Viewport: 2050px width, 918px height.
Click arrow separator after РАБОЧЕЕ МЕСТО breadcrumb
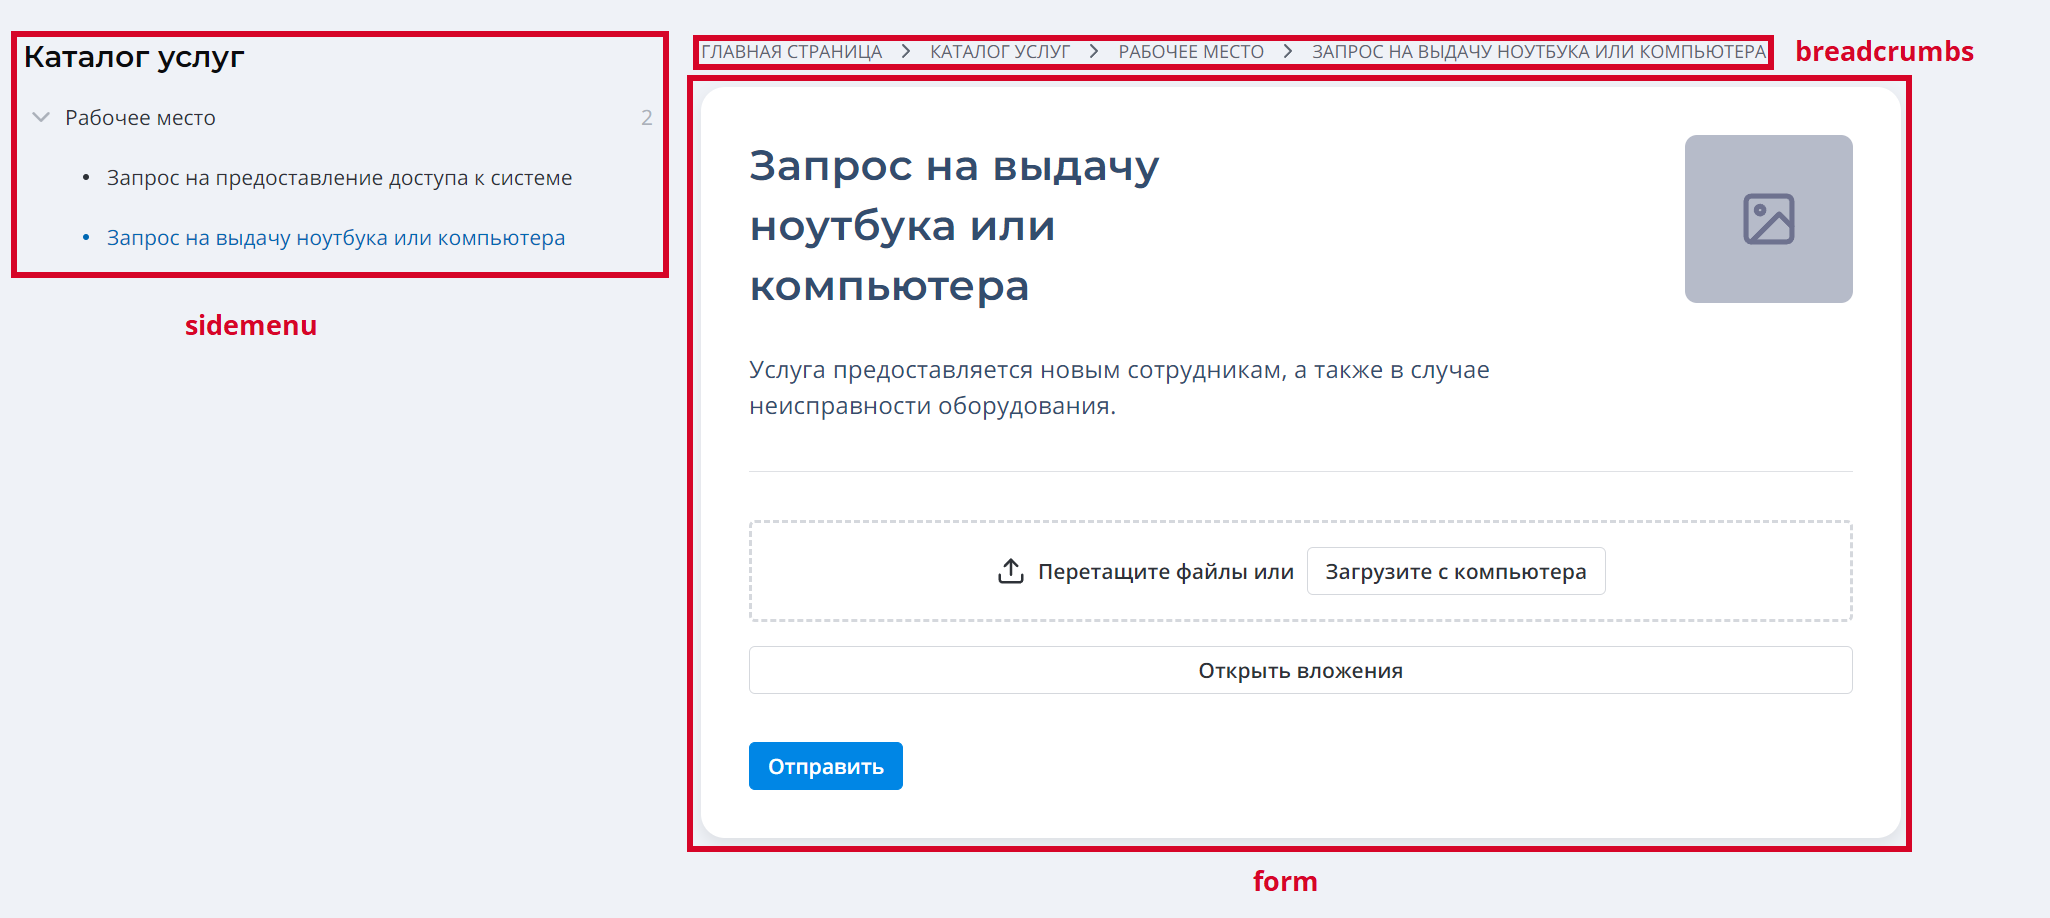(1288, 52)
